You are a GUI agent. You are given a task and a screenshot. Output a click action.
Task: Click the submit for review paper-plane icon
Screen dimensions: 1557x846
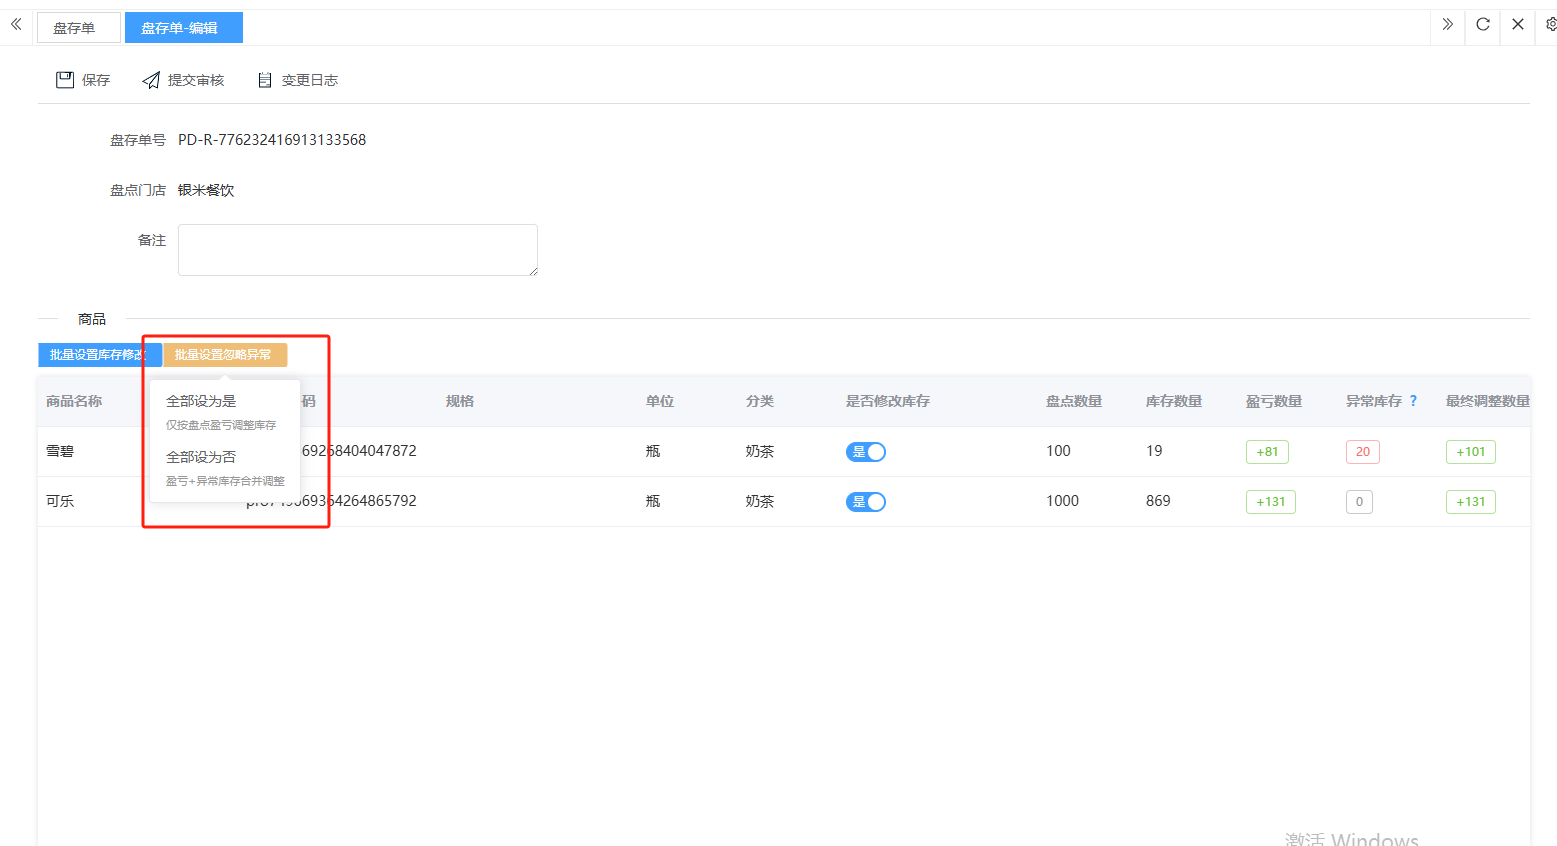pyautogui.click(x=151, y=80)
